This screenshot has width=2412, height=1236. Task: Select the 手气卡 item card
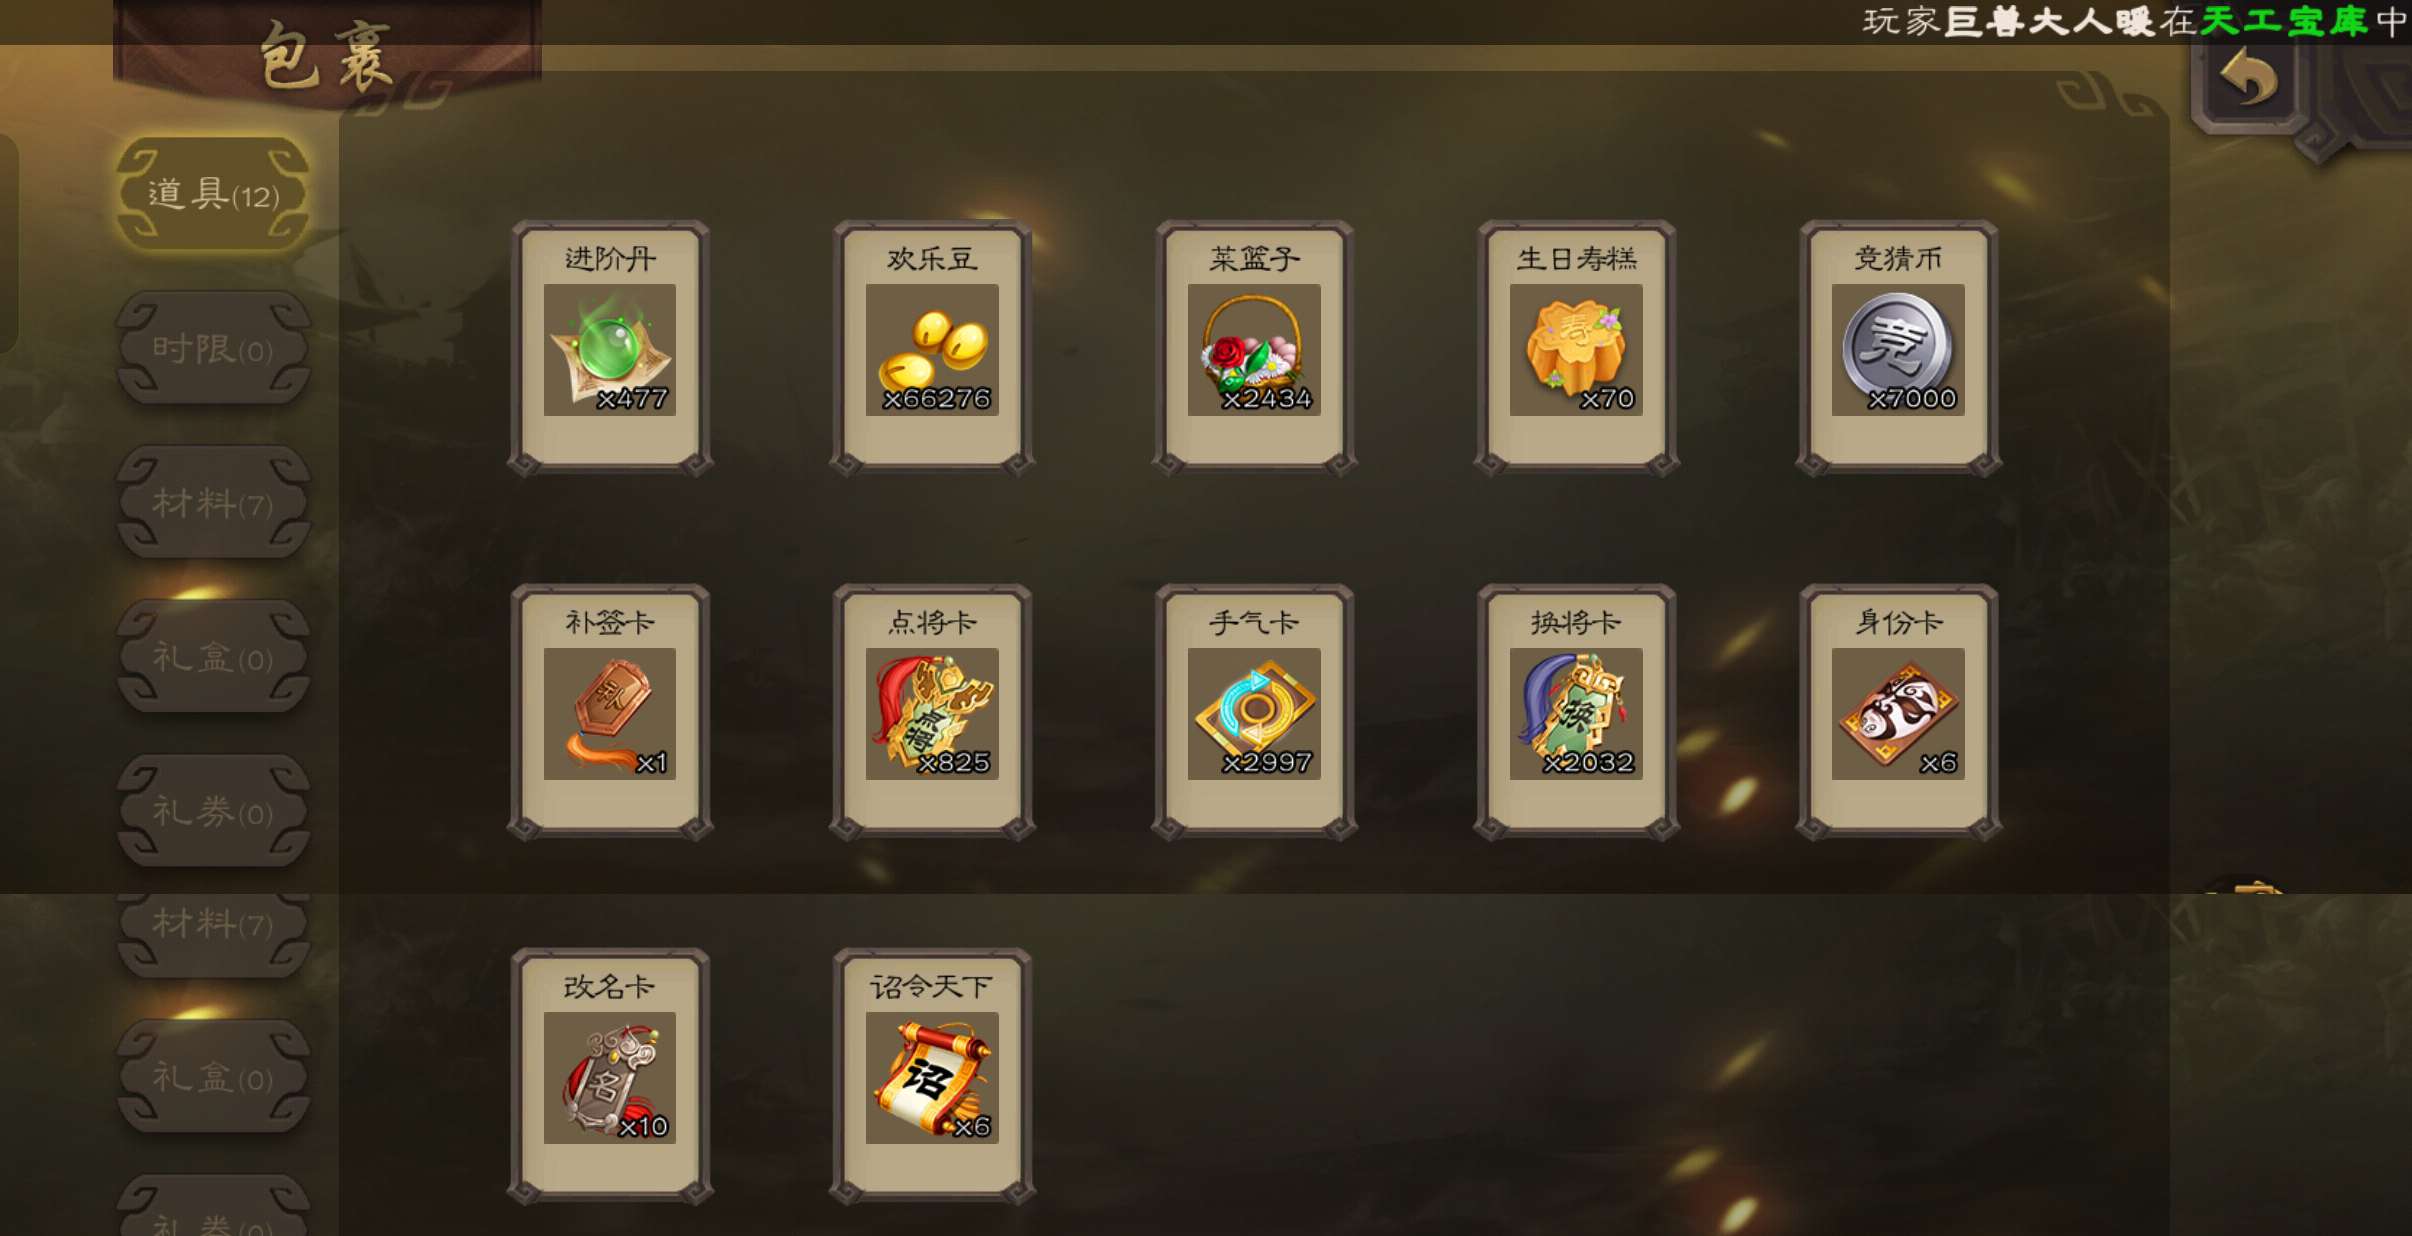pos(1254,712)
